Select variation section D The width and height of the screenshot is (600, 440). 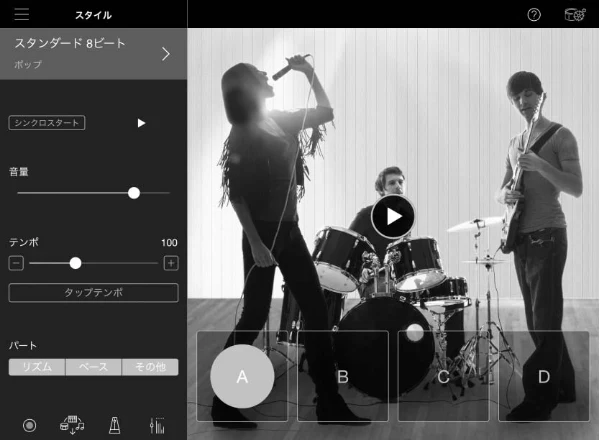coord(544,376)
